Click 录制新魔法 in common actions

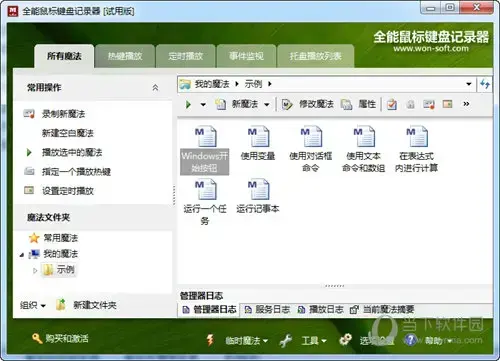tap(63, 114)
